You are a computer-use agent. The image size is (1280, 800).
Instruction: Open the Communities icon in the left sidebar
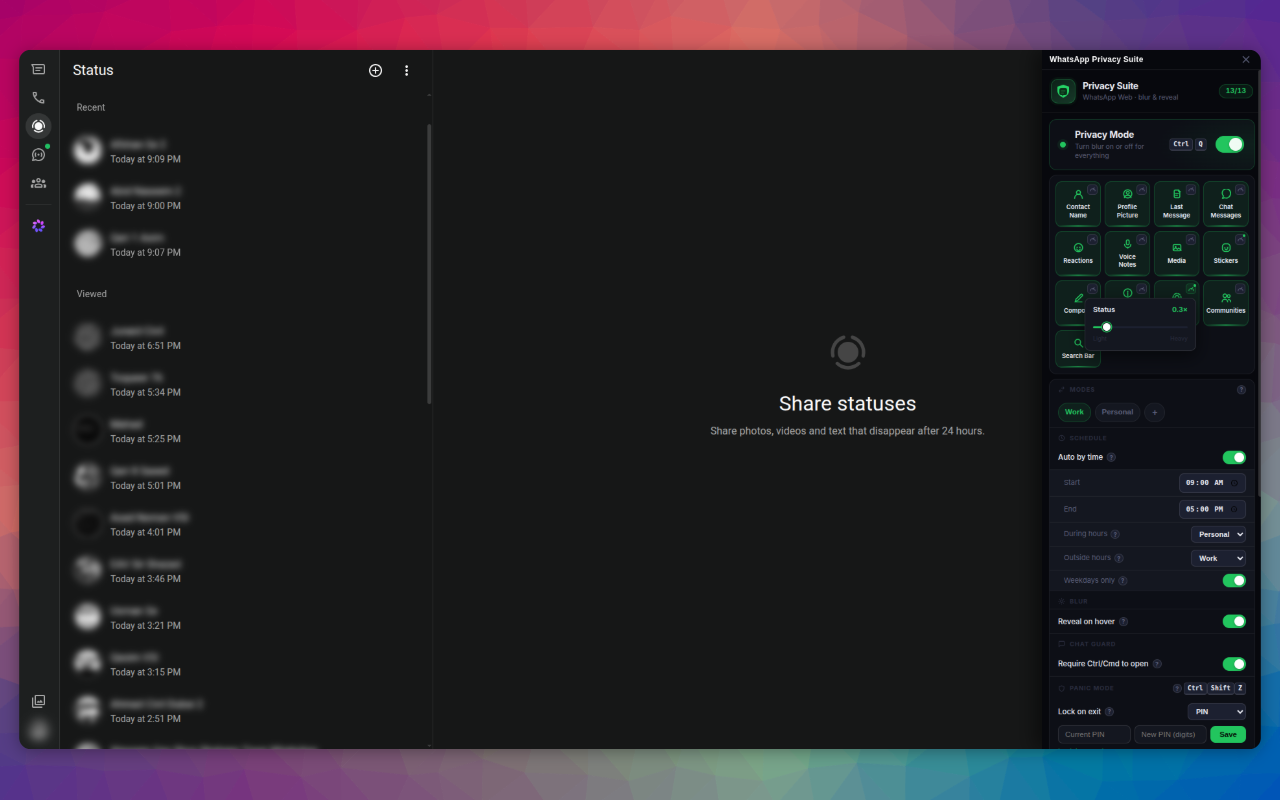38,183
